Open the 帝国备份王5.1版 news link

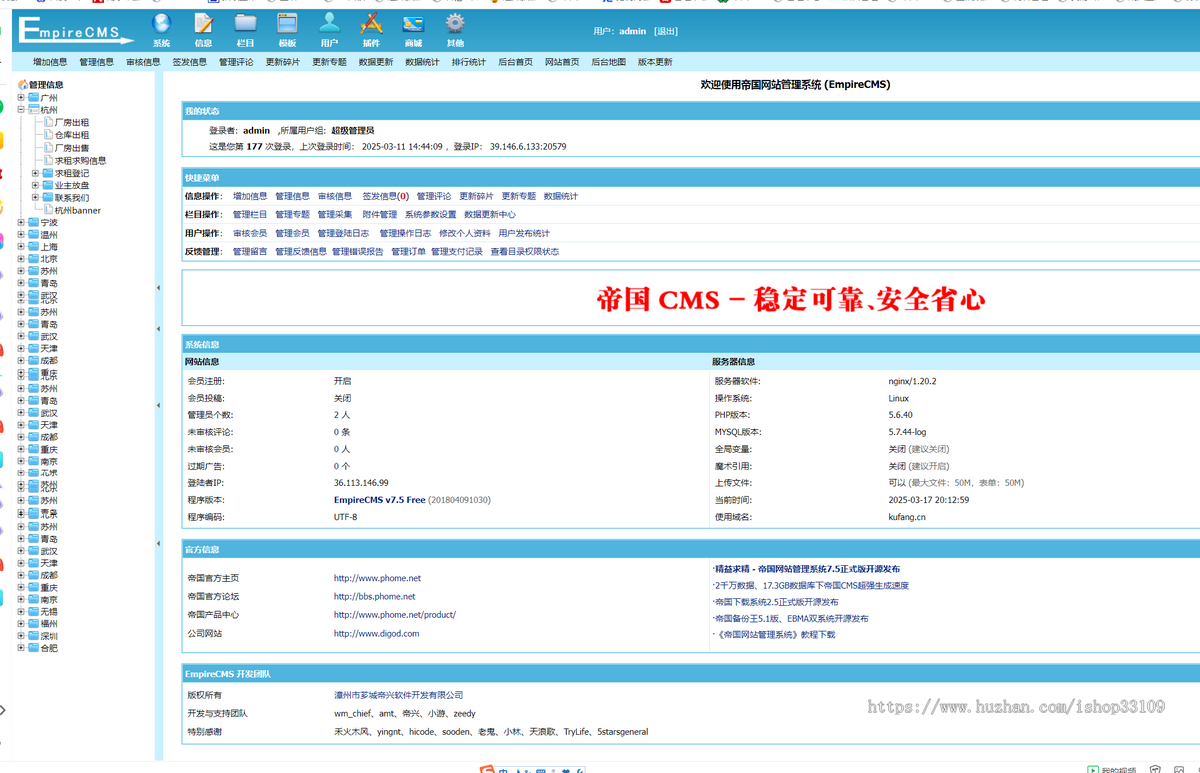click(x=791, y=618)
